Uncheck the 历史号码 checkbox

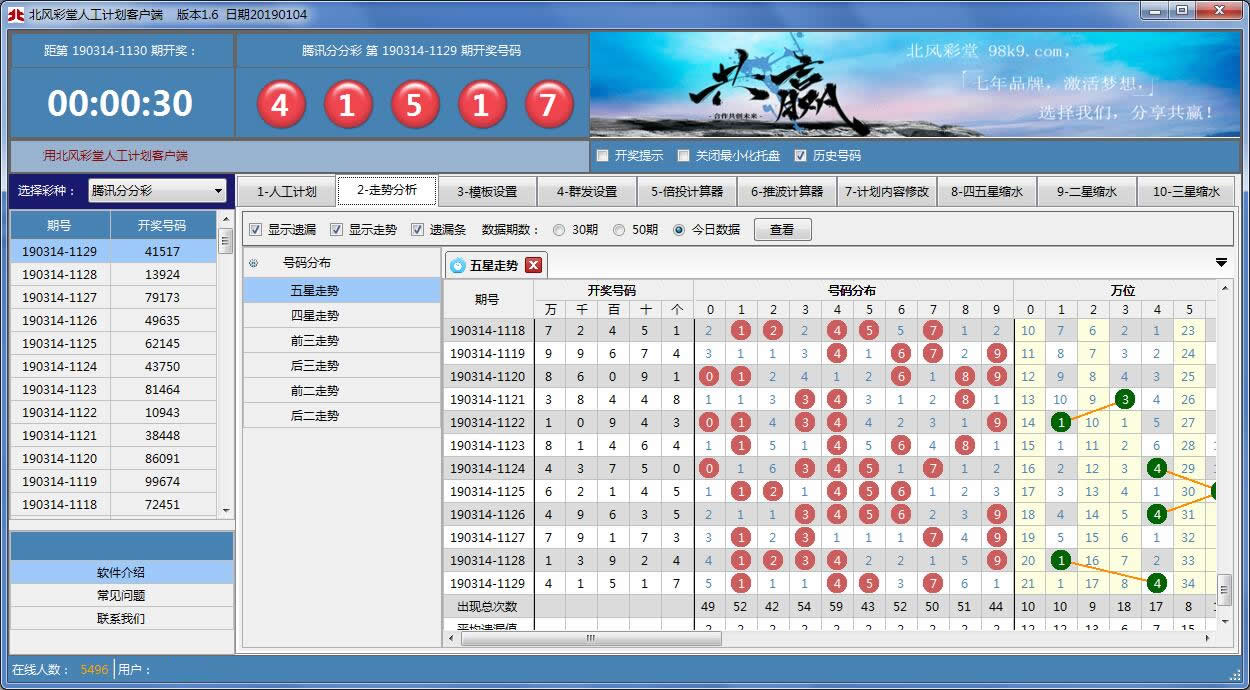coord(800,156)
